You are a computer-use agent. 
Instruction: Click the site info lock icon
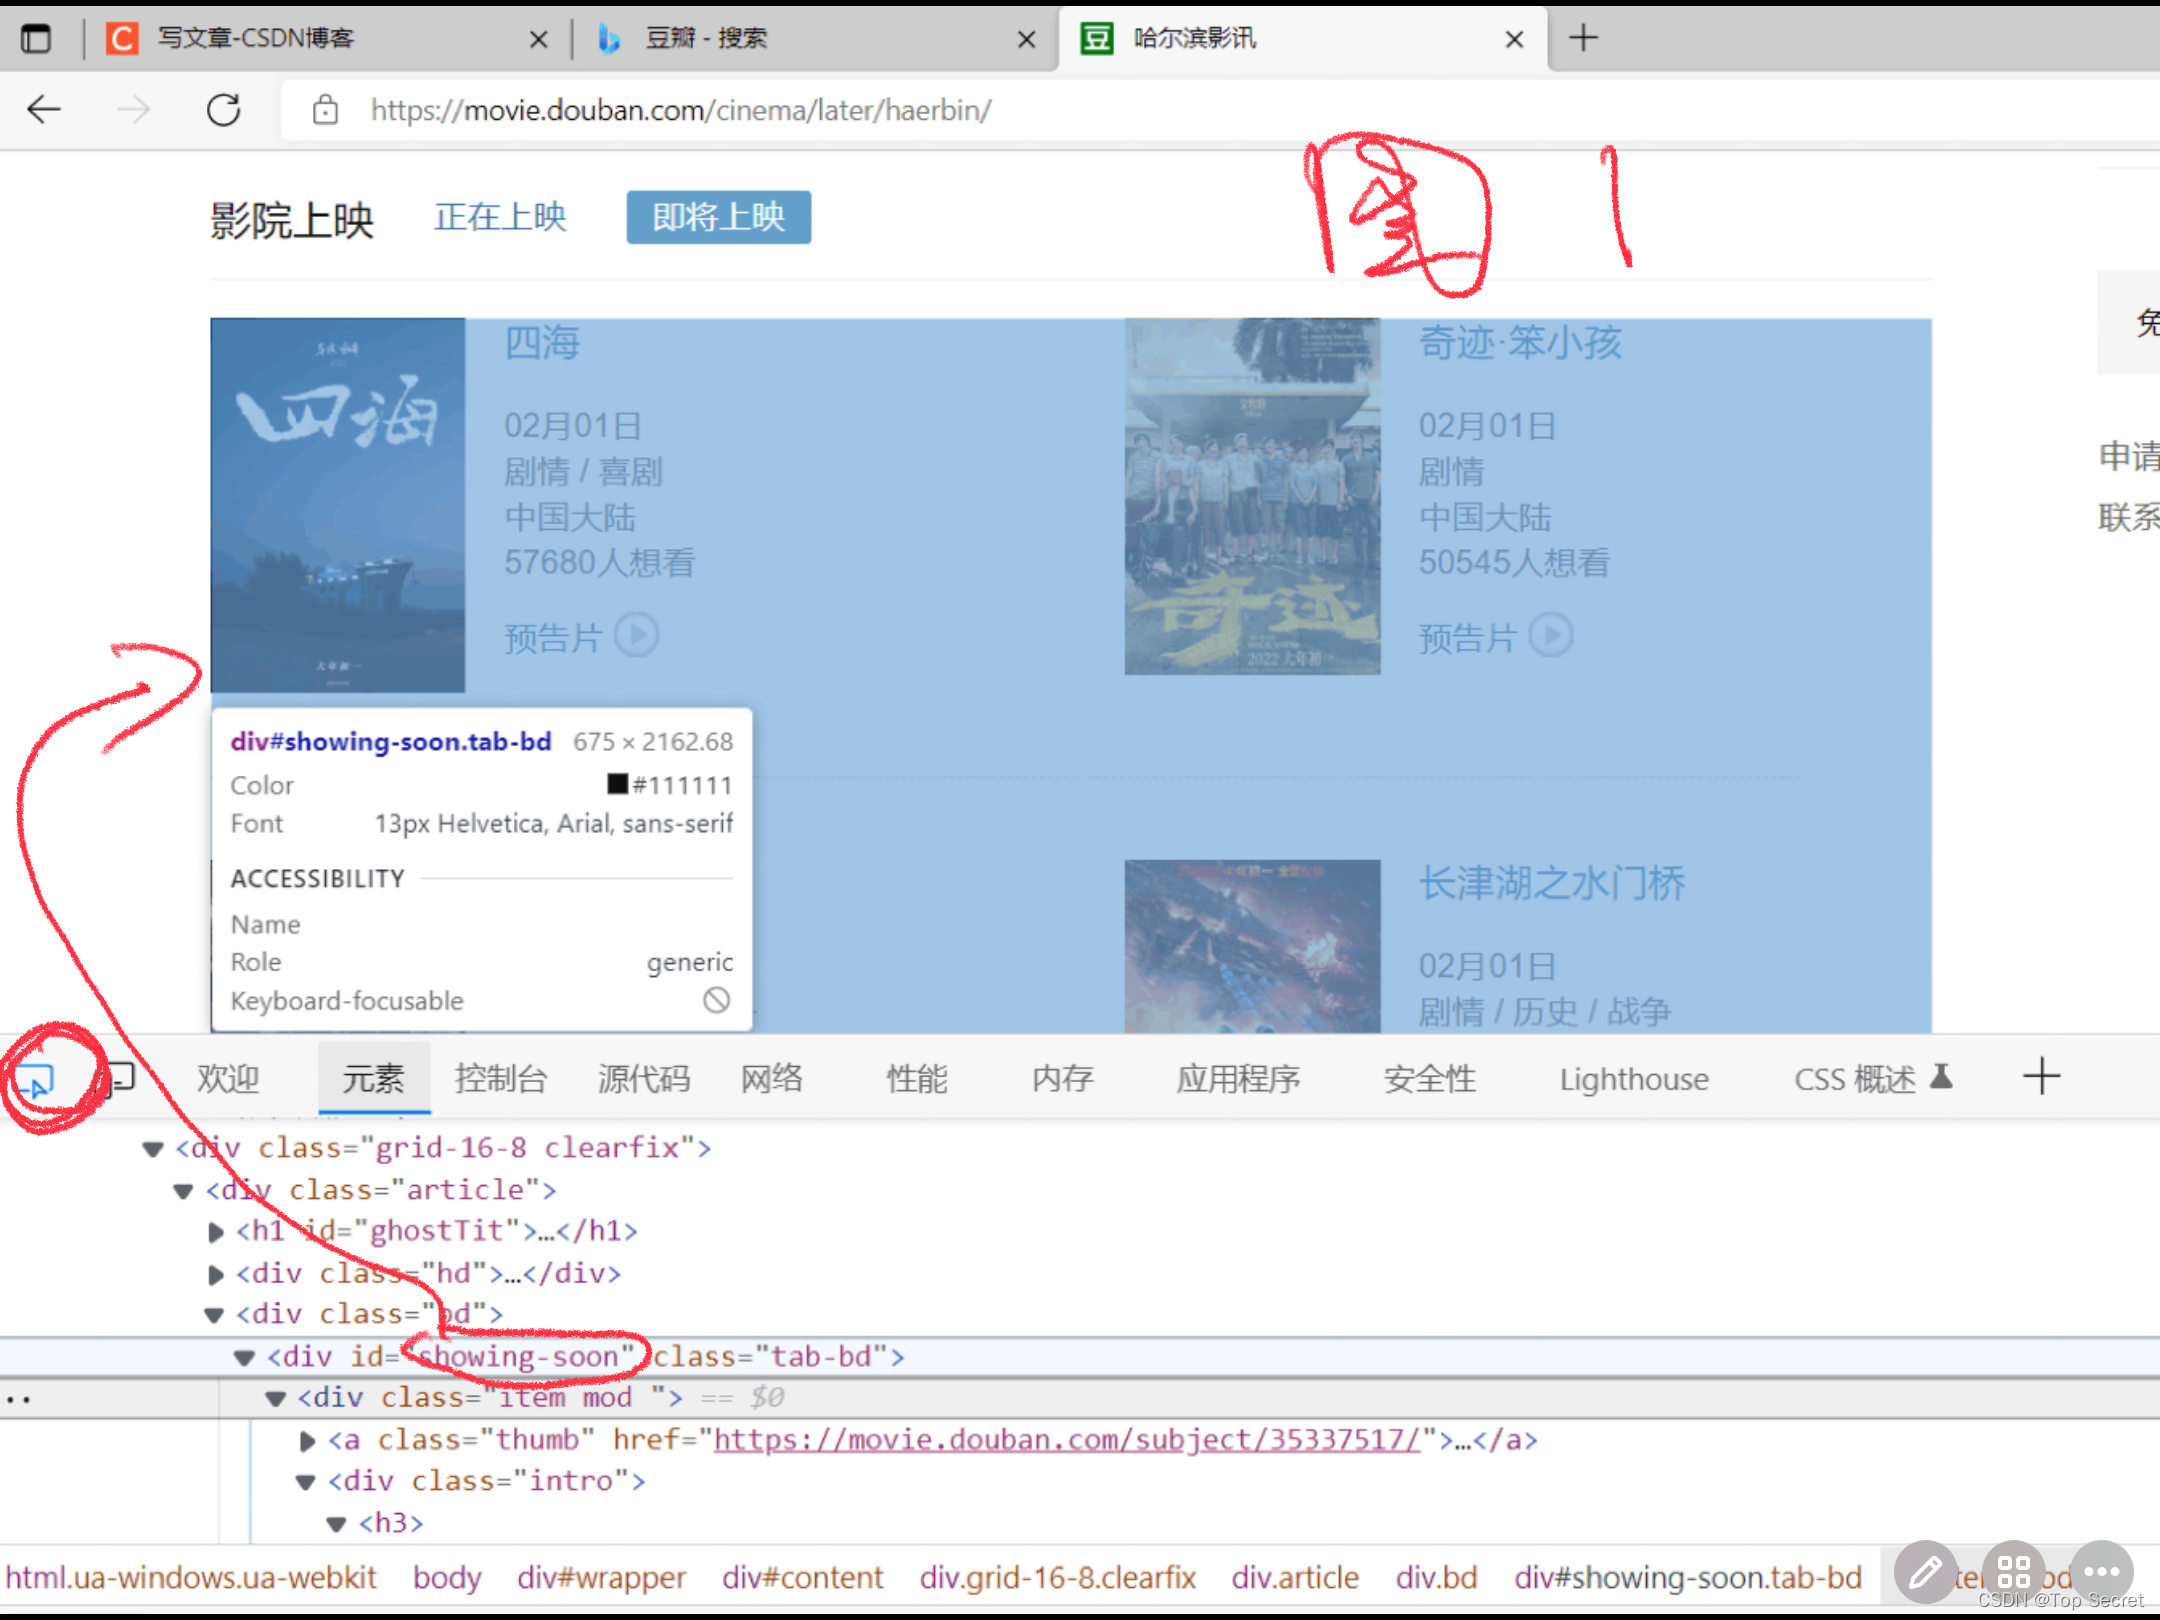point(325,110)
